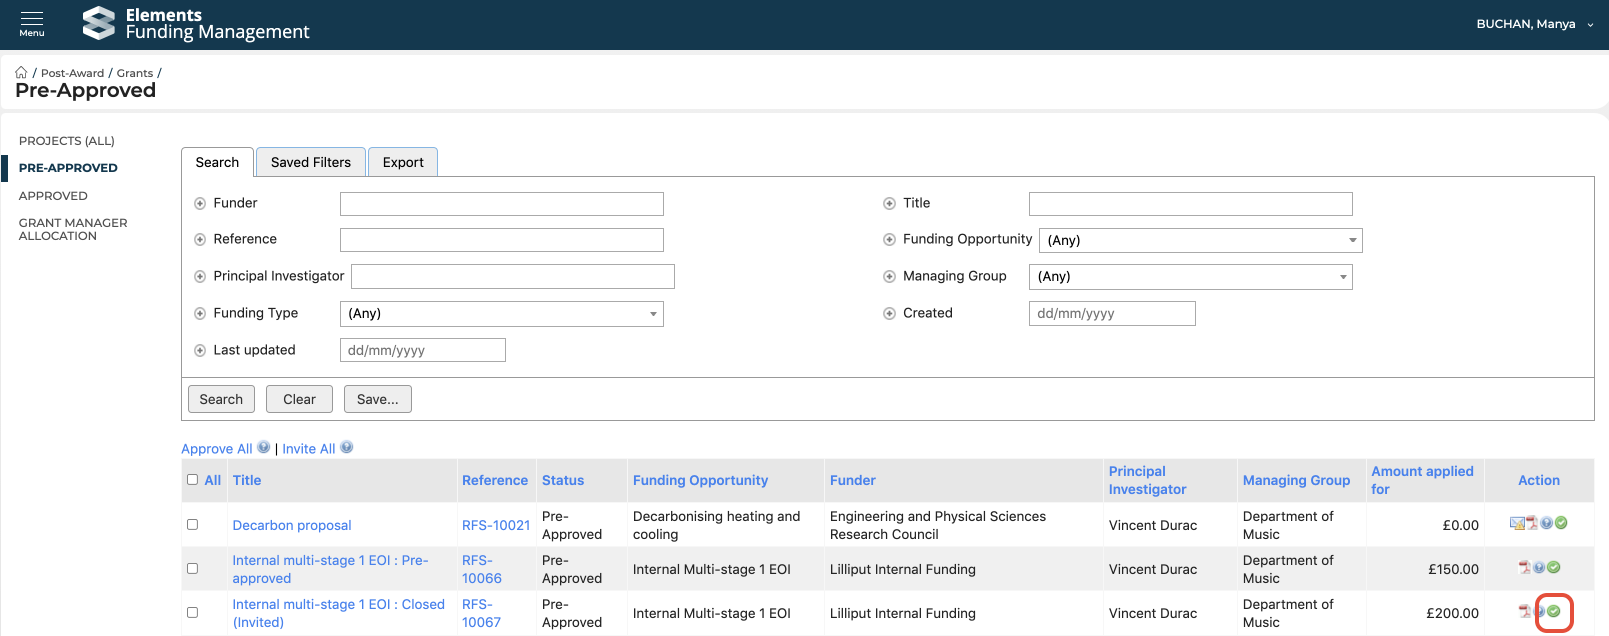Viewport: 1609px width, 636px height.
Task: Switch to the Saved Filters tab
Action: tap(310, 162)
